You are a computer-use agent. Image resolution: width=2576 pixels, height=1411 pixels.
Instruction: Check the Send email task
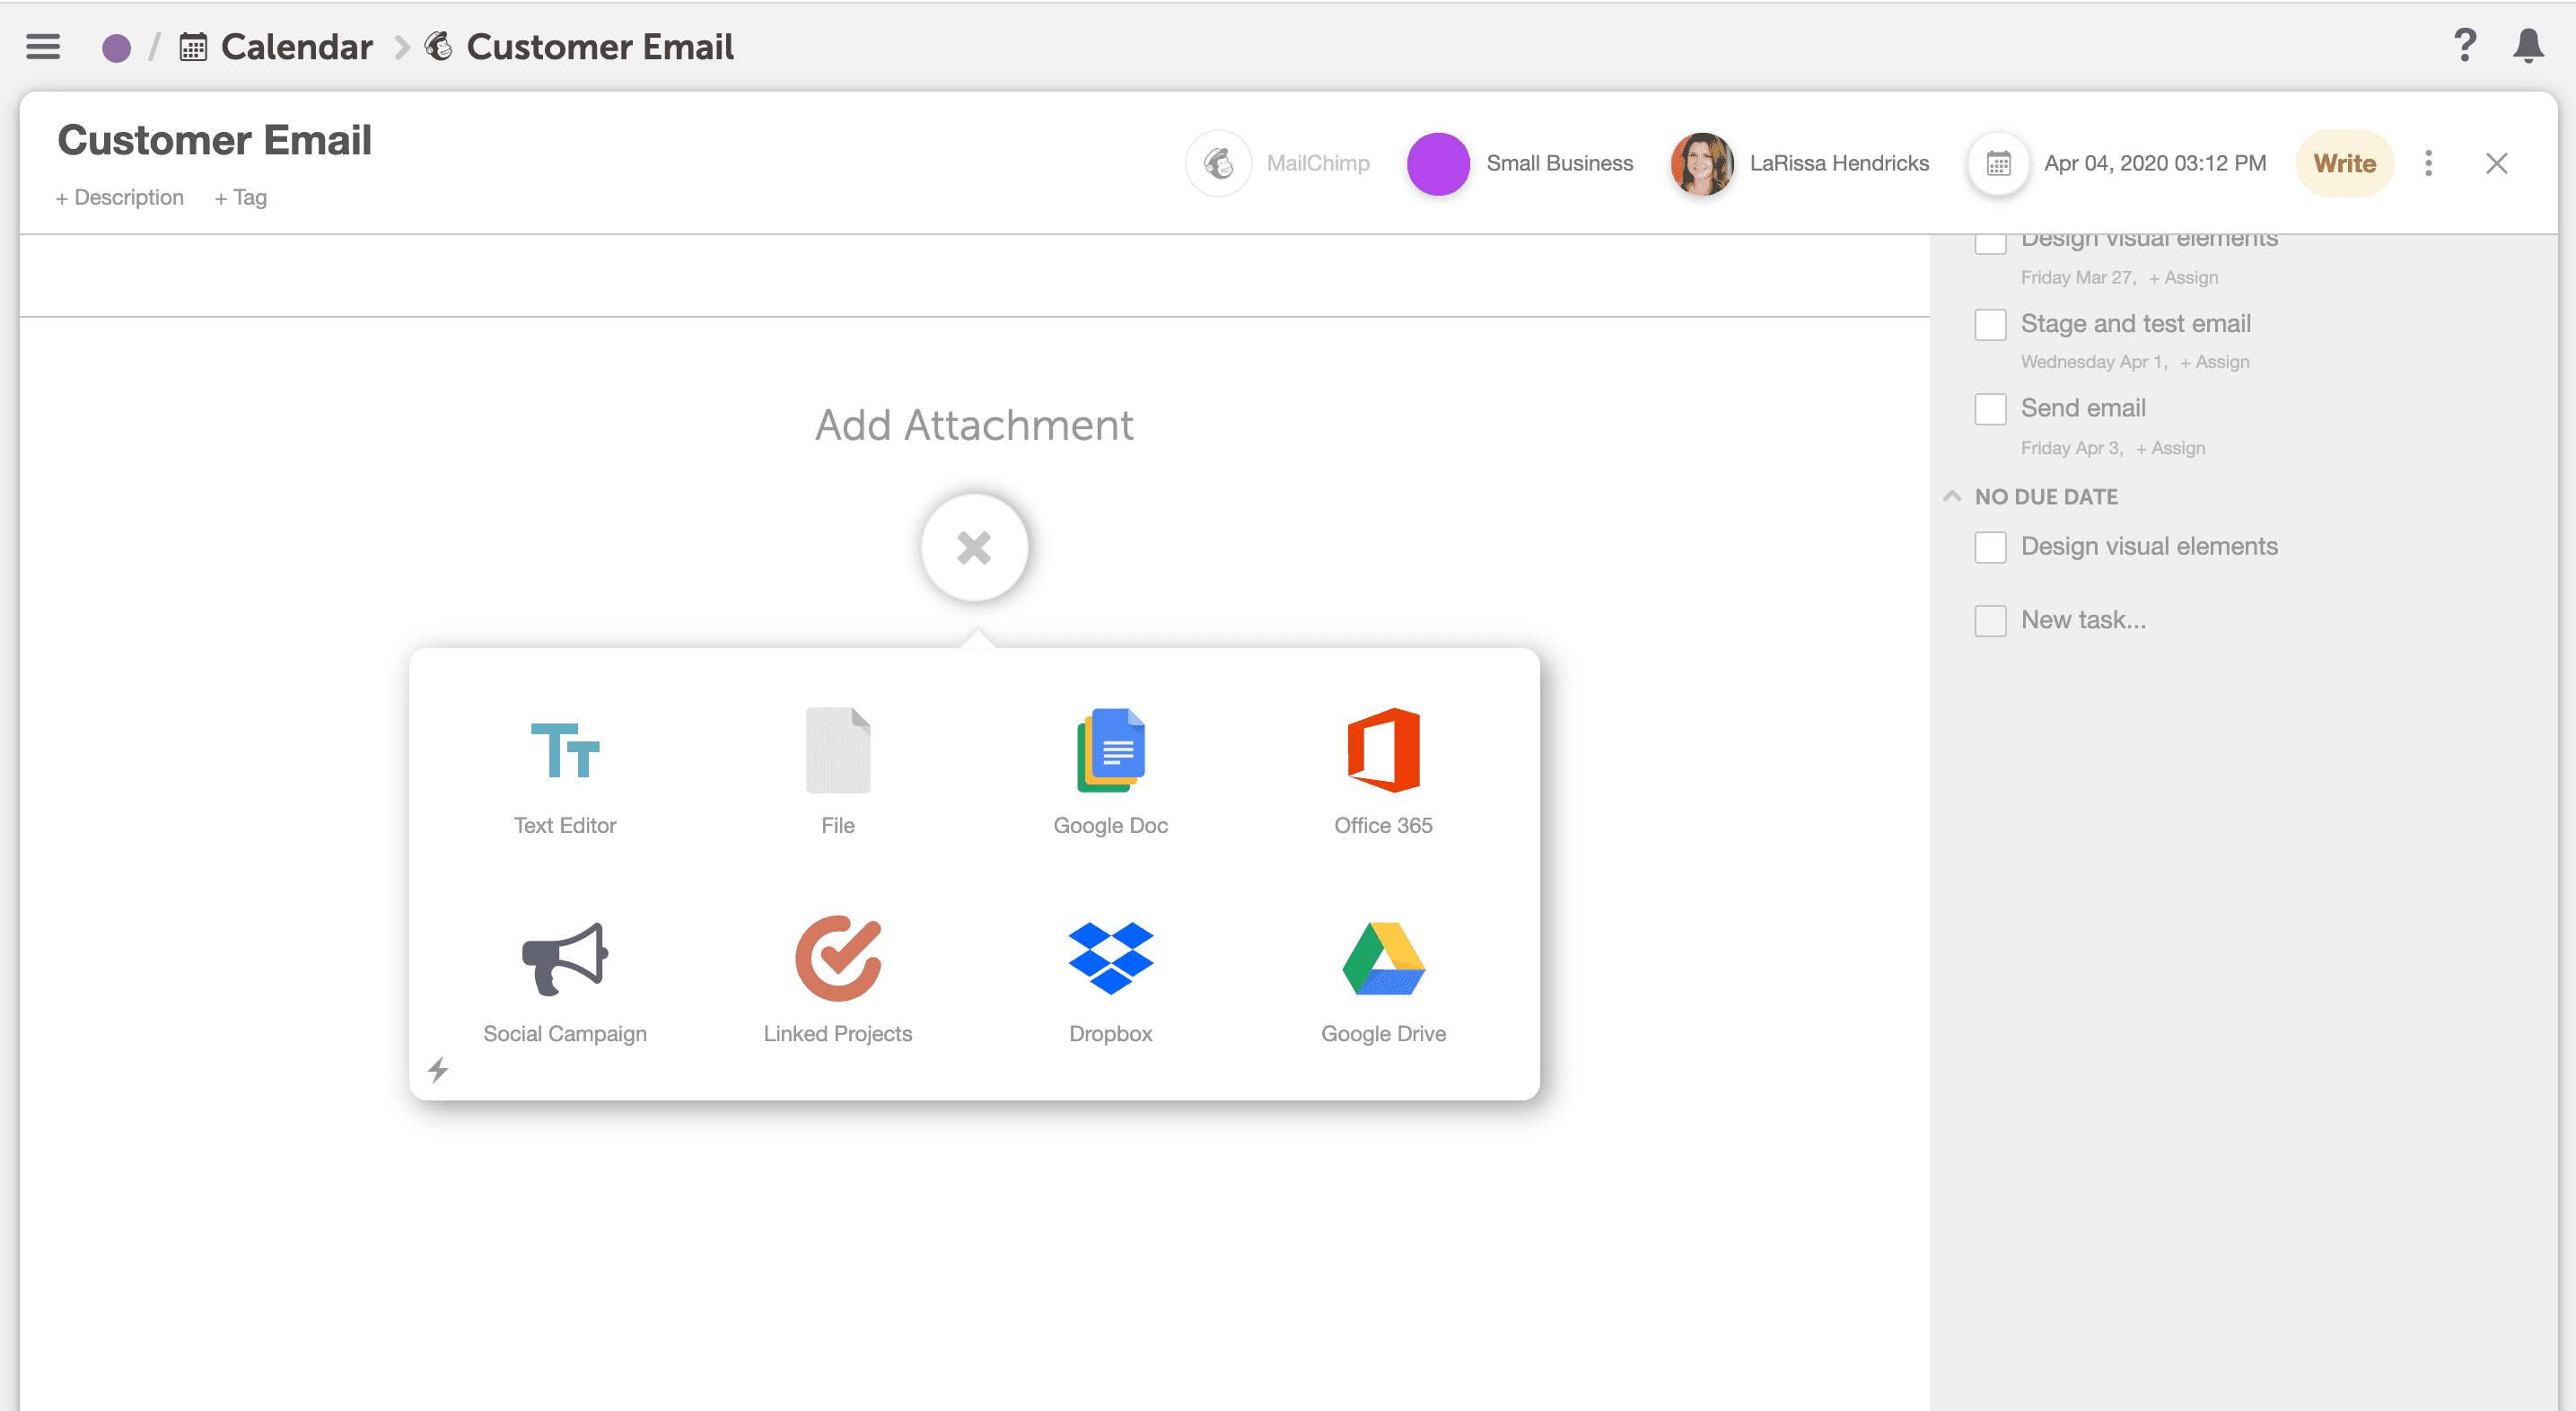click(1990, 409)
